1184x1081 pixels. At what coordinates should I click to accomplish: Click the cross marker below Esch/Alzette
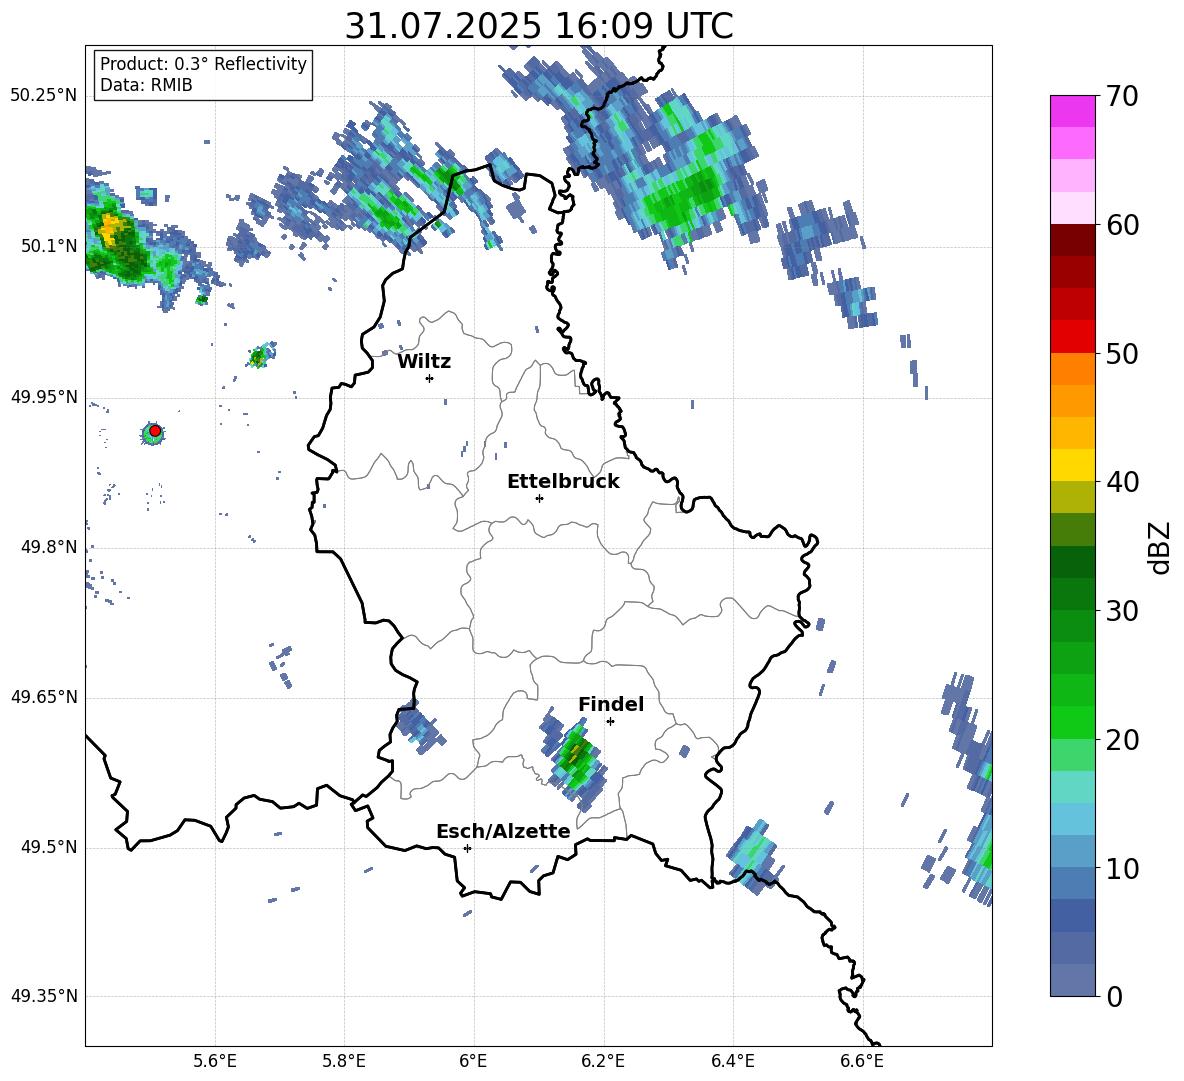[x=467, y=848]
